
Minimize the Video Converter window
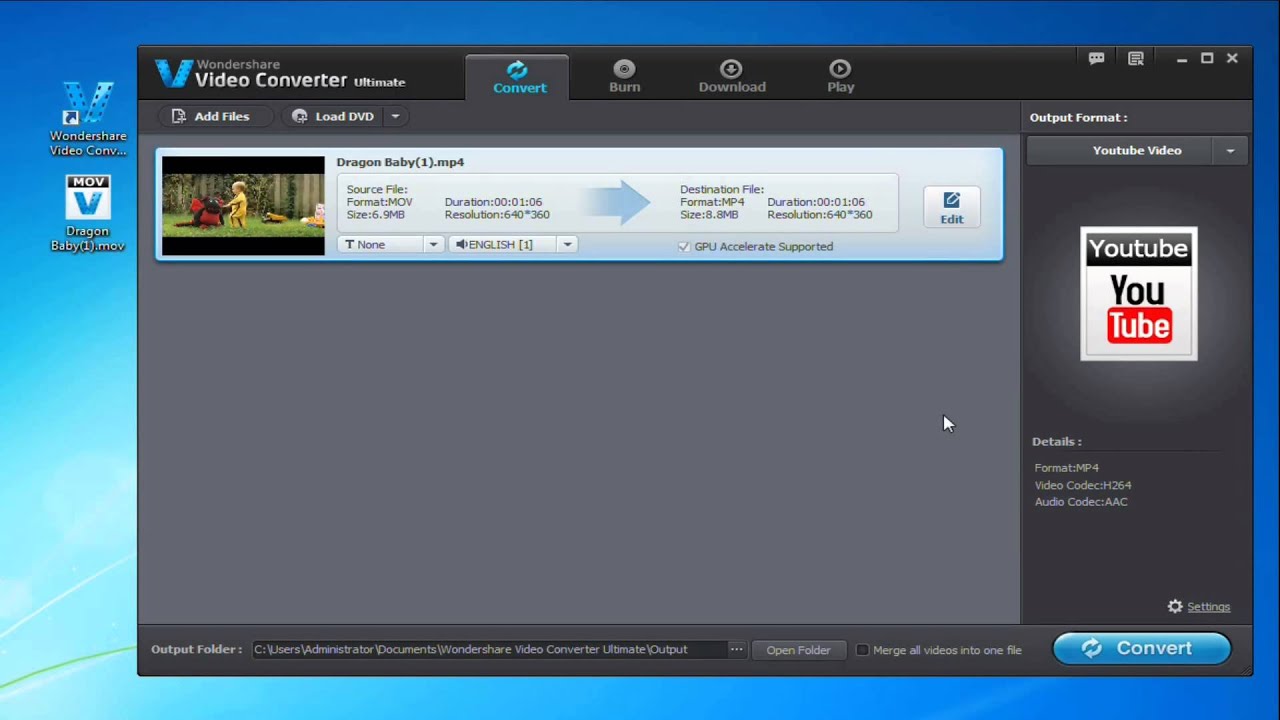pyautogui.click(x=1181, y=59)
